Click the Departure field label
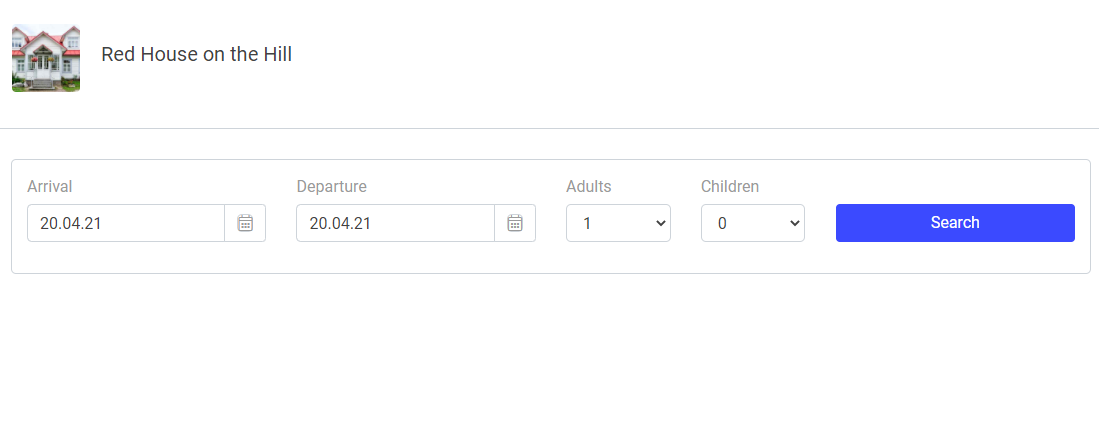The width and height of the screenshot is (1099, 434). pyautogui.click(x=332, y=187)
